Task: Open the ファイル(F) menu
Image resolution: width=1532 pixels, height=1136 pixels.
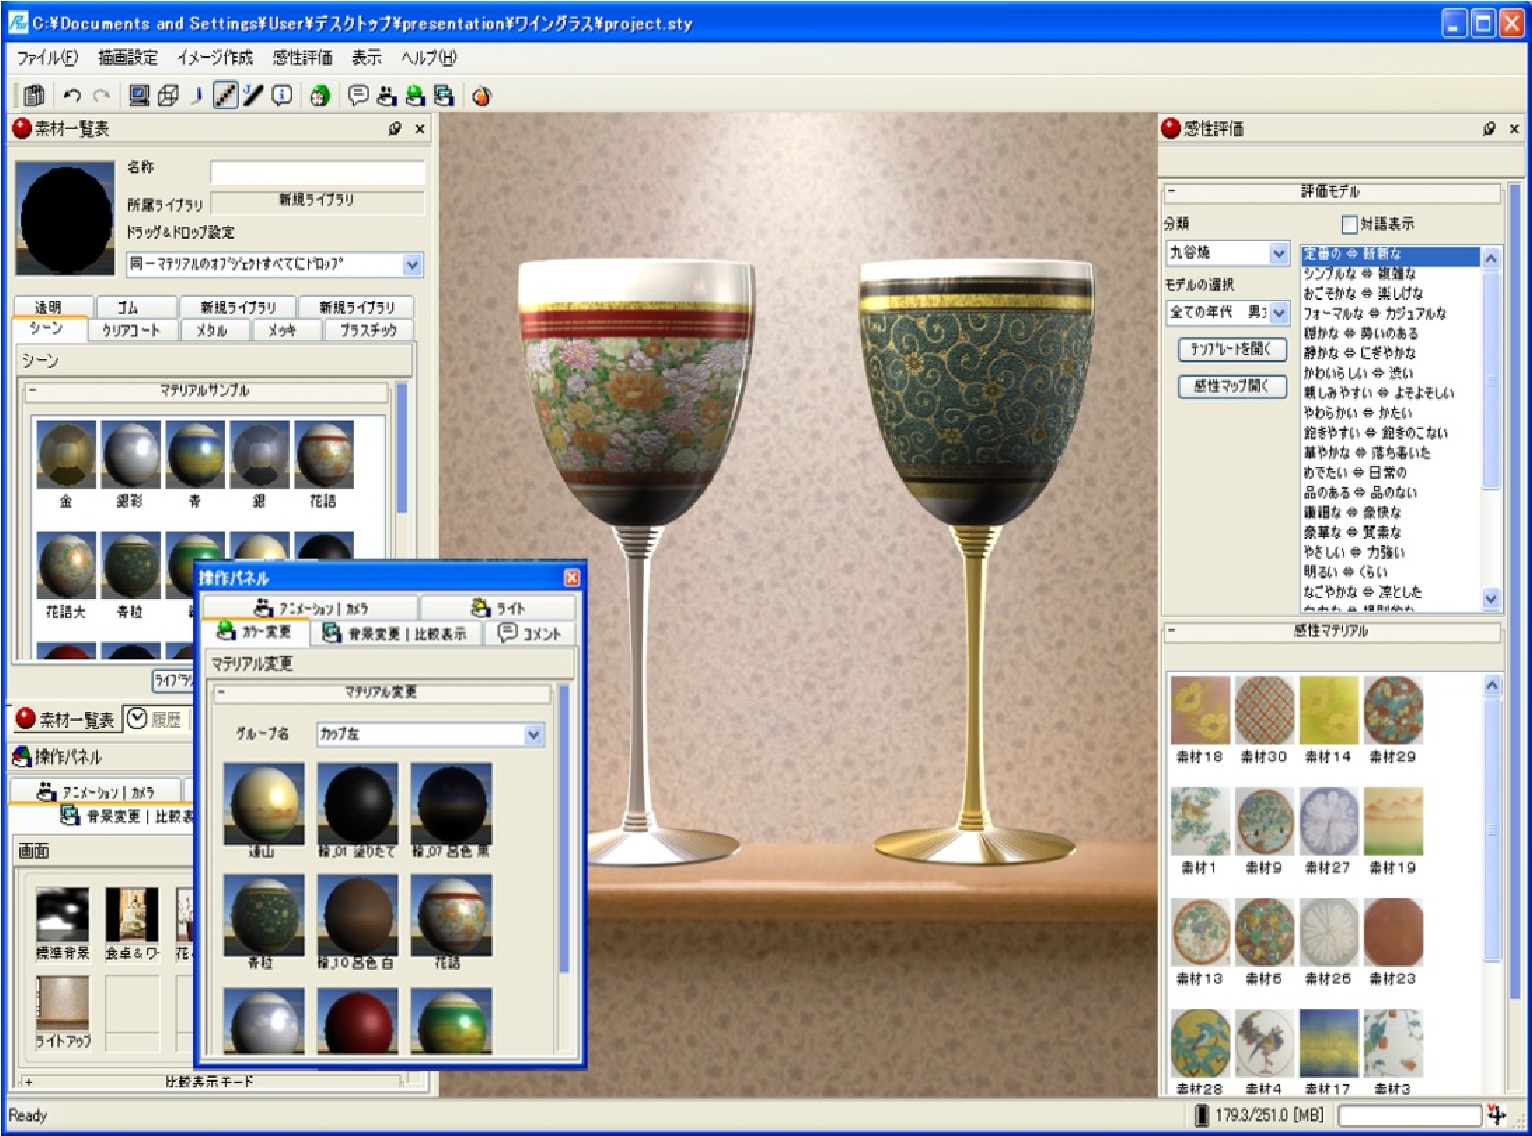Action: pos(47,58)
